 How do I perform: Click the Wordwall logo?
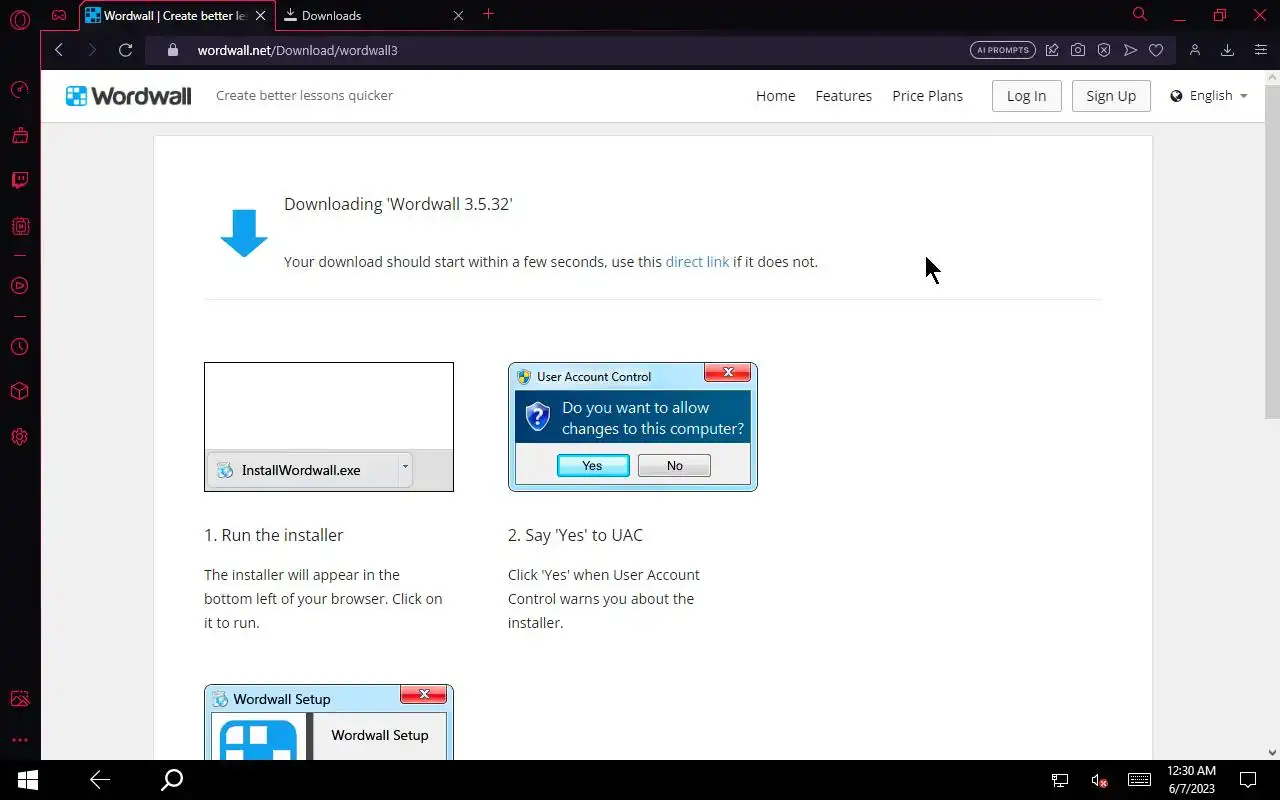(128, 96)
